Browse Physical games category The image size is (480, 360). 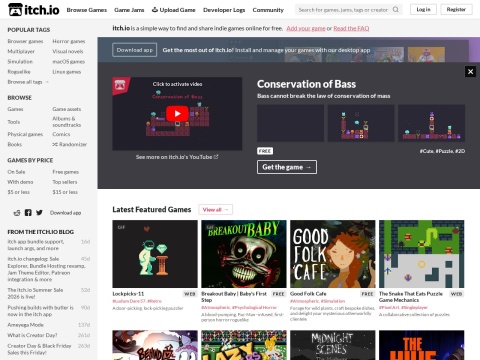tap(25, 134)
